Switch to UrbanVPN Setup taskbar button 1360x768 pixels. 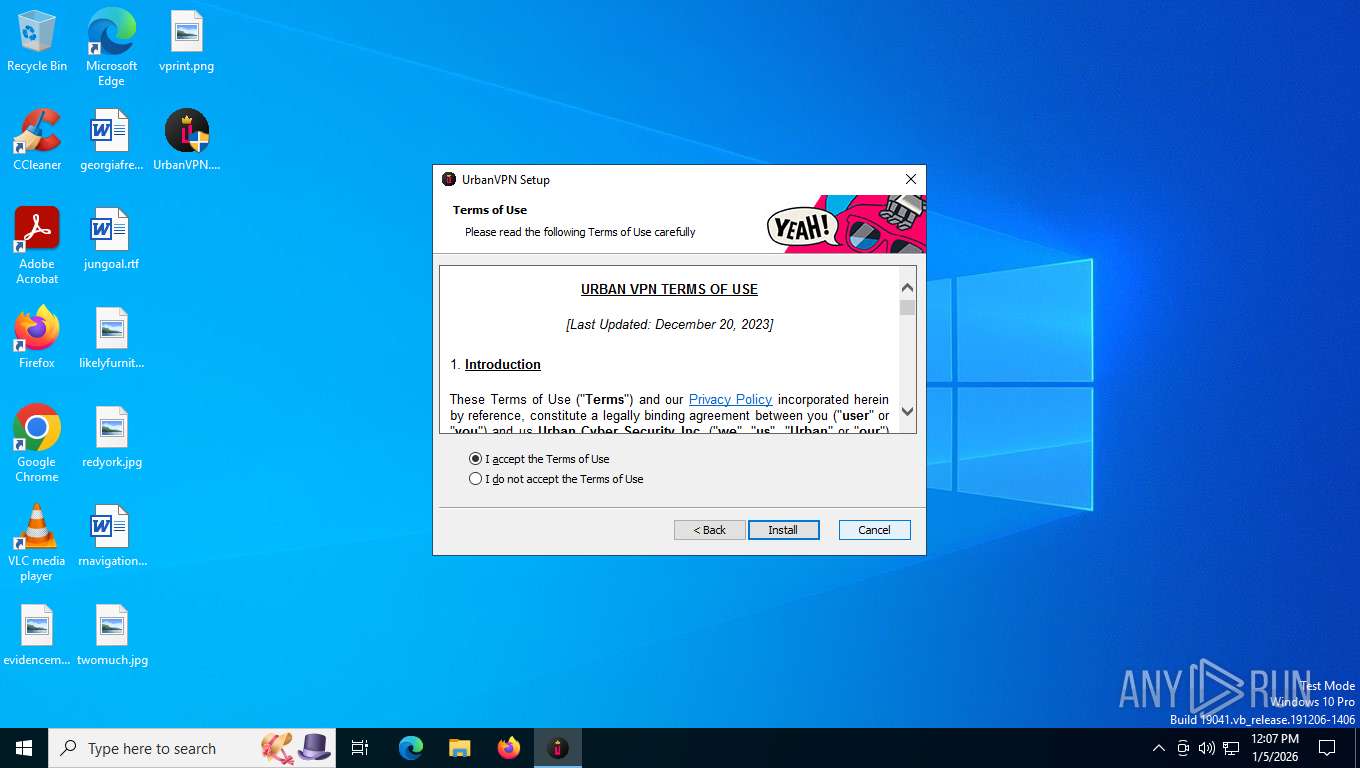(x=558, y=748)
